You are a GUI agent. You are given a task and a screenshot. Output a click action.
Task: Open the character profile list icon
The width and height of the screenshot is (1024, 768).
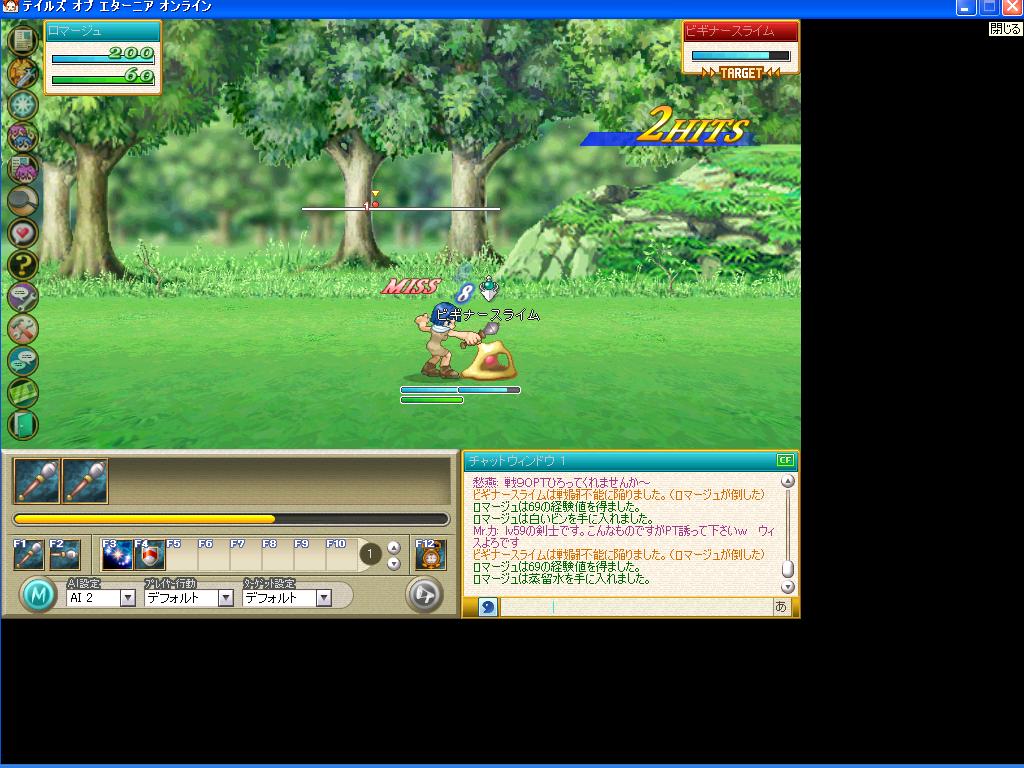click(x=23, y=168)
